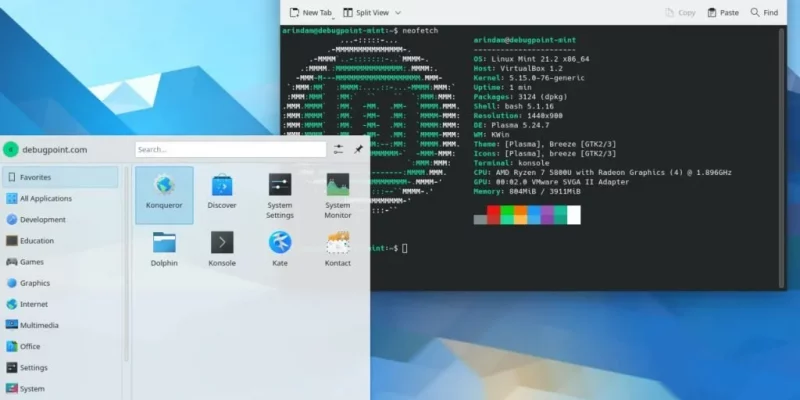
Task: Launch Konsole from the app menu
Action: click(222, 249)
